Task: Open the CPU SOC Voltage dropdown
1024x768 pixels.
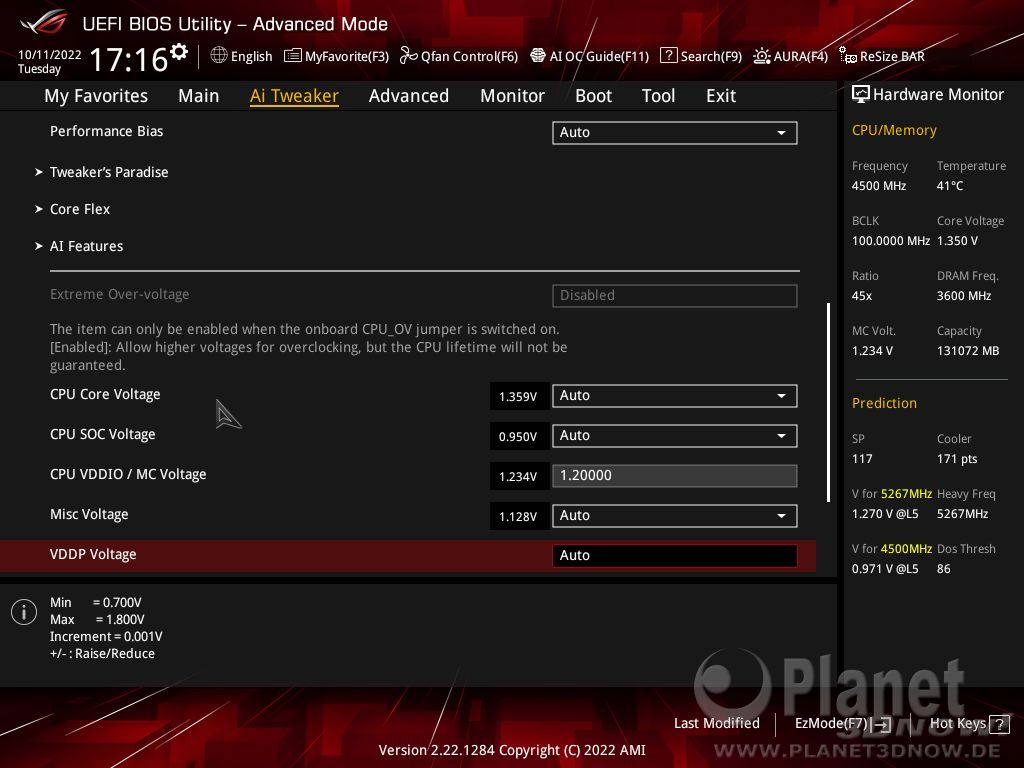Action: tap(675, 436)
